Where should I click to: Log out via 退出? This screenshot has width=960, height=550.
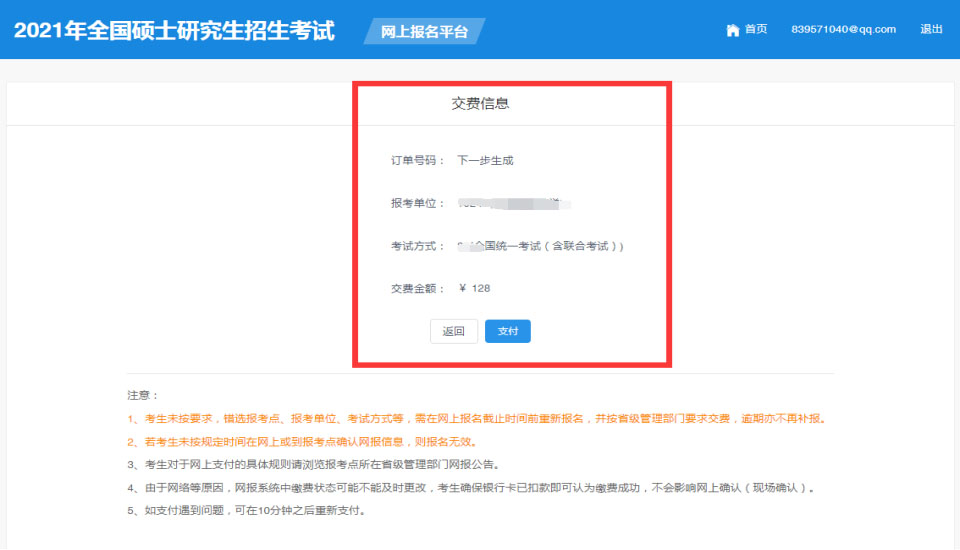click(x=931, y=30)
